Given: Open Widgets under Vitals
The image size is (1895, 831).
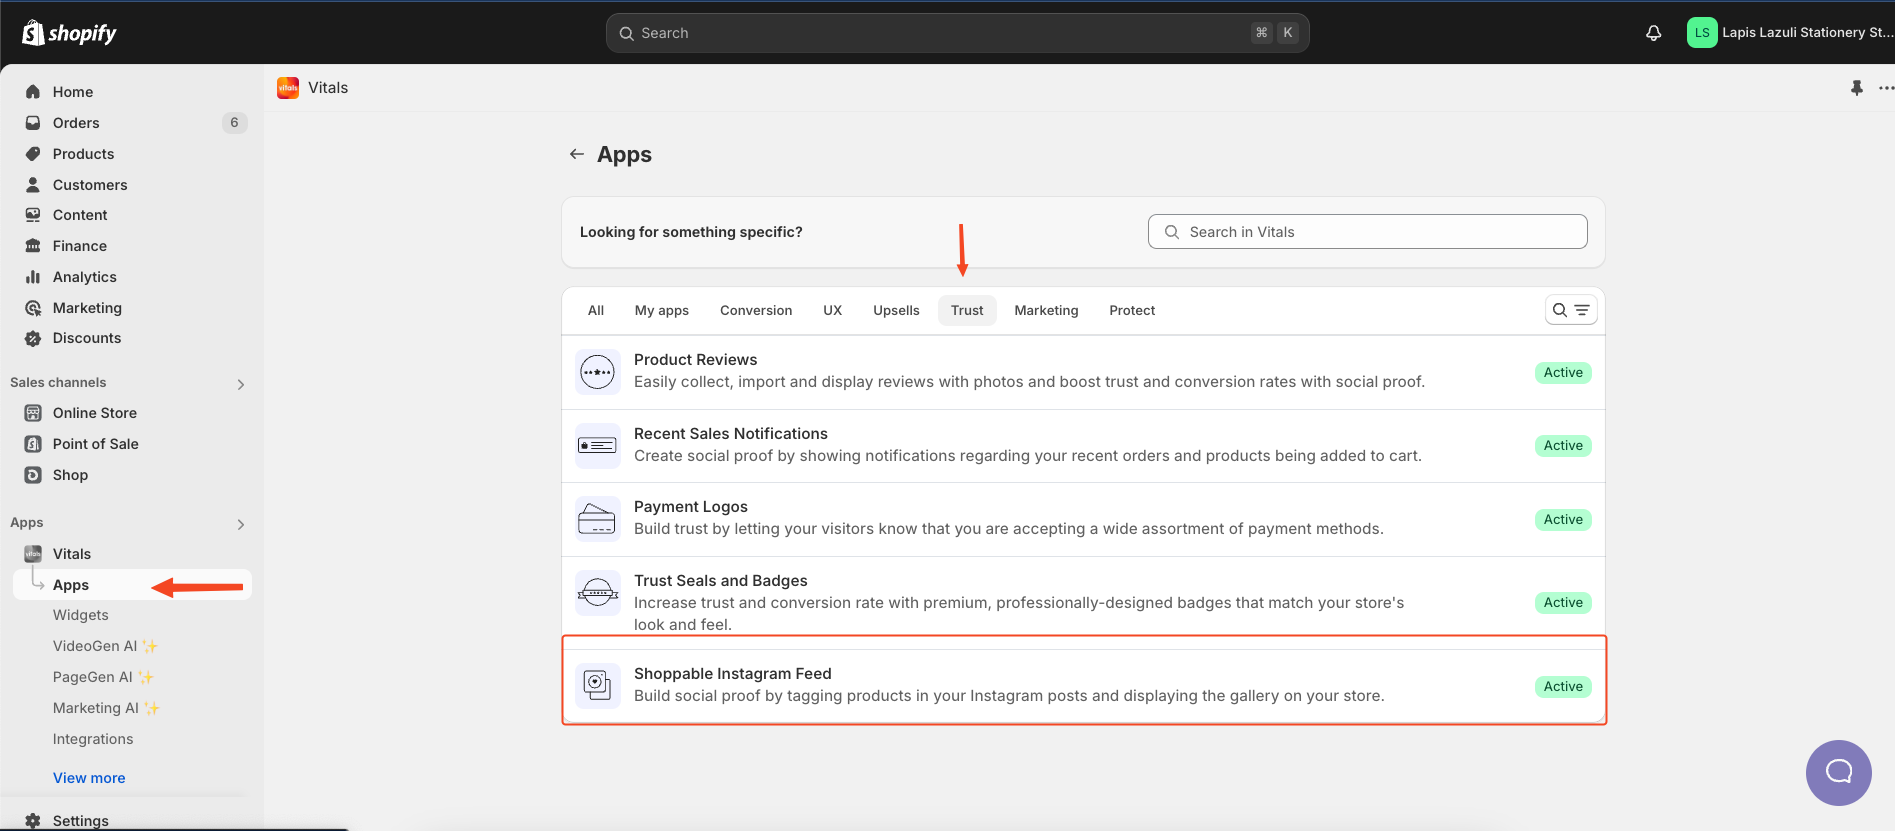Looking at the screenshot, I should (x=81, y=615).
